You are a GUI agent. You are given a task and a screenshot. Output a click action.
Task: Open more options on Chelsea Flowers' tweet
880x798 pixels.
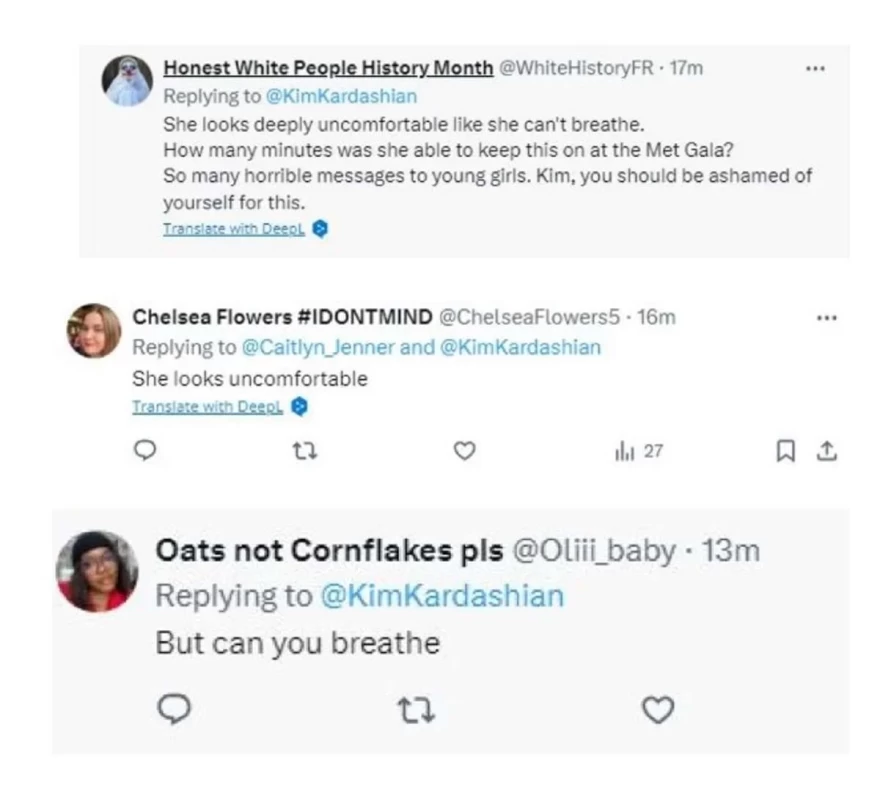coord(827,317)
